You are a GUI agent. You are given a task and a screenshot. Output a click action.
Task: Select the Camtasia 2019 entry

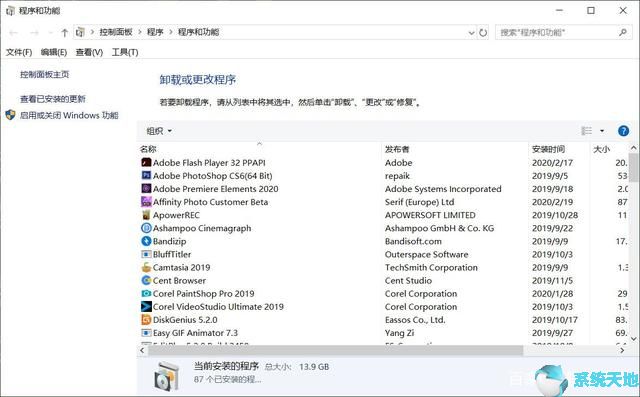[x=182, y=267]
